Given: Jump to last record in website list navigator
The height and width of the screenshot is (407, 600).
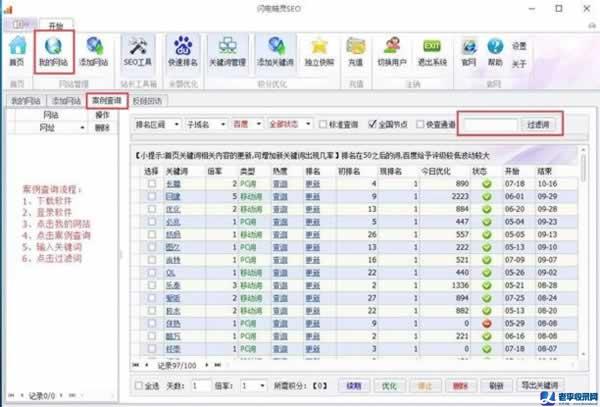Looking at the screenshot, I should tap(72, 395).
